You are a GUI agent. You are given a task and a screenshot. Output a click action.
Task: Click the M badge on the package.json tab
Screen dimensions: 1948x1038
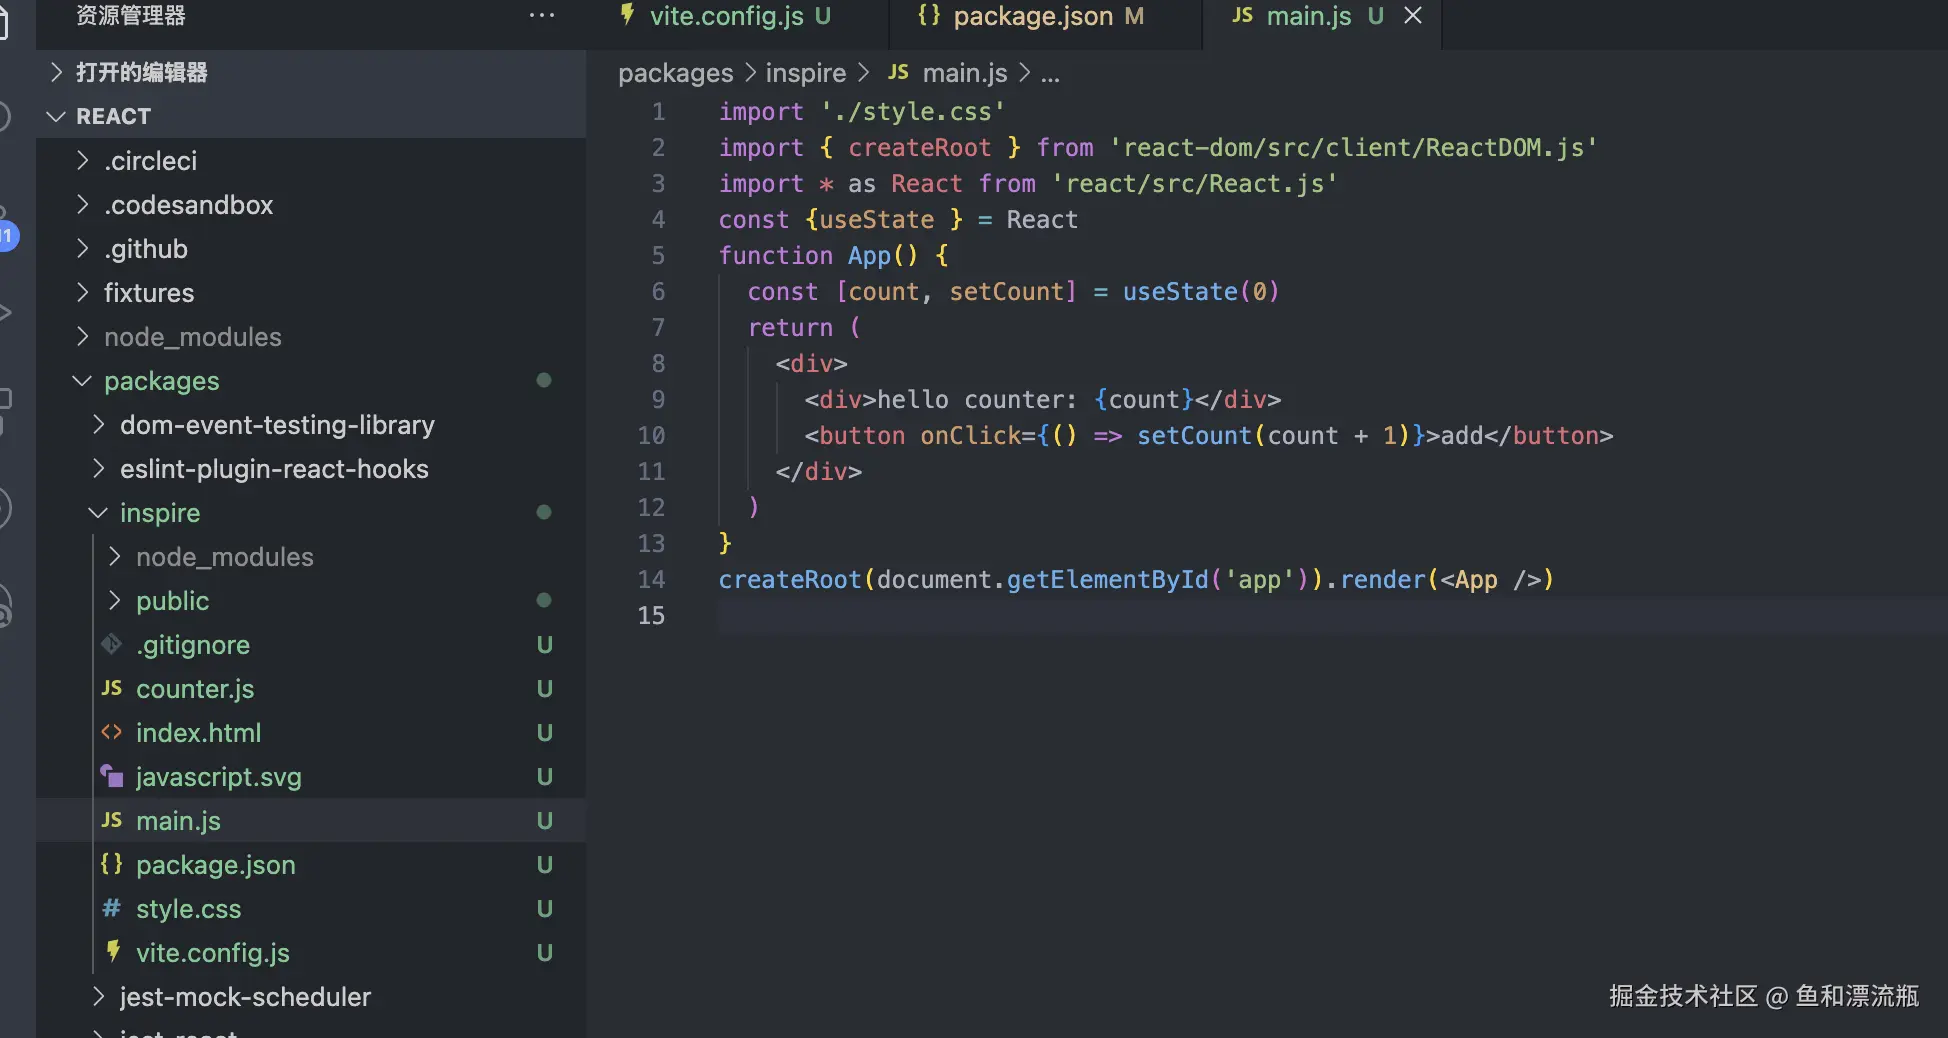(x=1134, y=16)
